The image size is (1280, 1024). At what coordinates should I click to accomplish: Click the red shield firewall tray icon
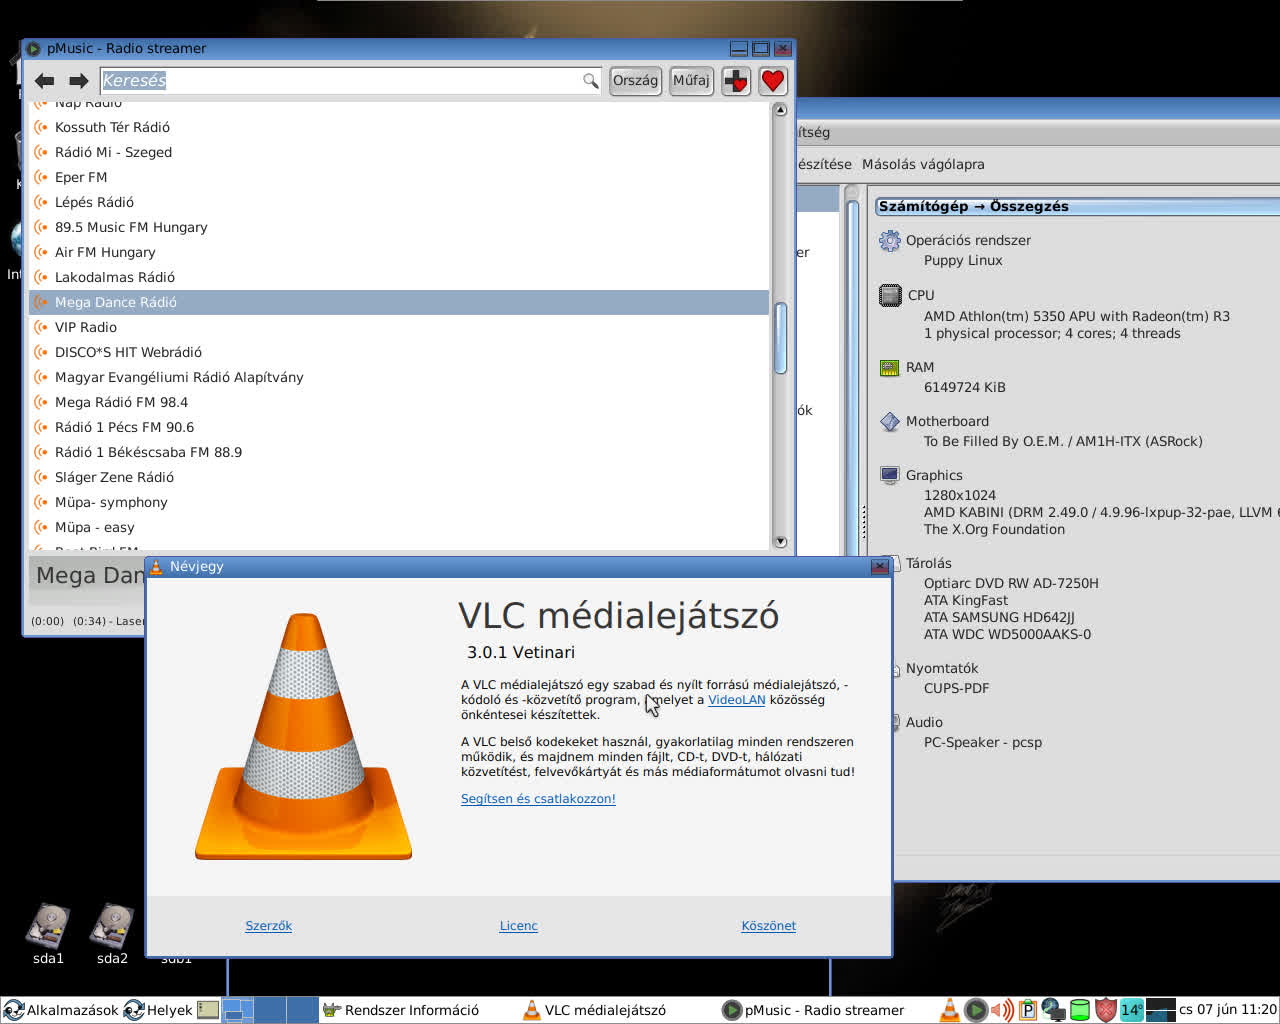(1105, 1010)
